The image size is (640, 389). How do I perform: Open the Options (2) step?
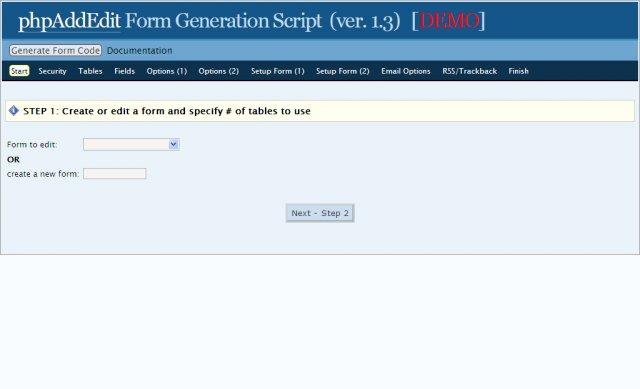218,71
